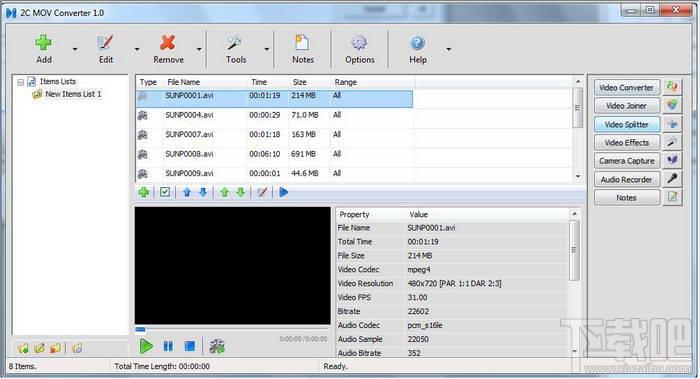The width and height of the screenshot is (700, 379).
Task: Open the Remove dropdown arrow
Action: click(199, 49)
